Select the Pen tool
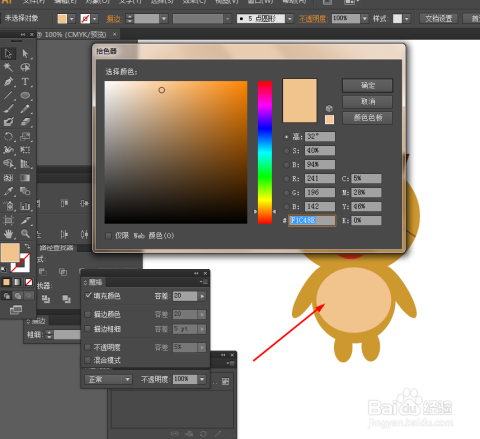This screenshot has height=439, width=480. pos(8,81)
